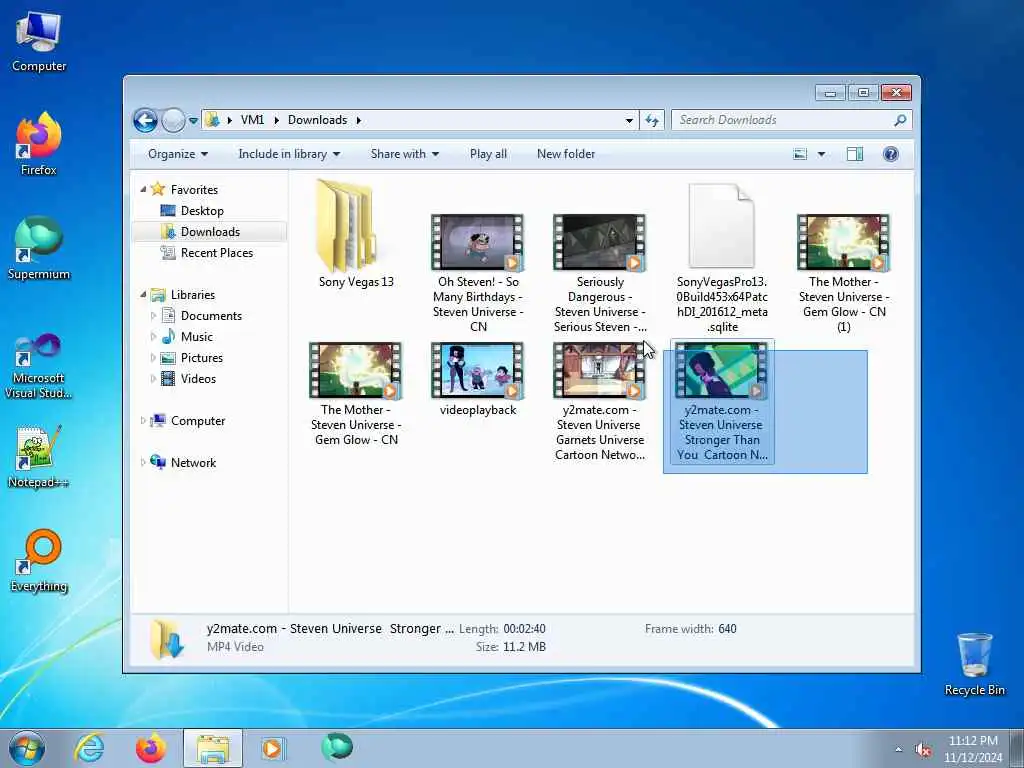Open the Everything desktop shortcut
Screen dimensions: 1024x768
point(39,560)
